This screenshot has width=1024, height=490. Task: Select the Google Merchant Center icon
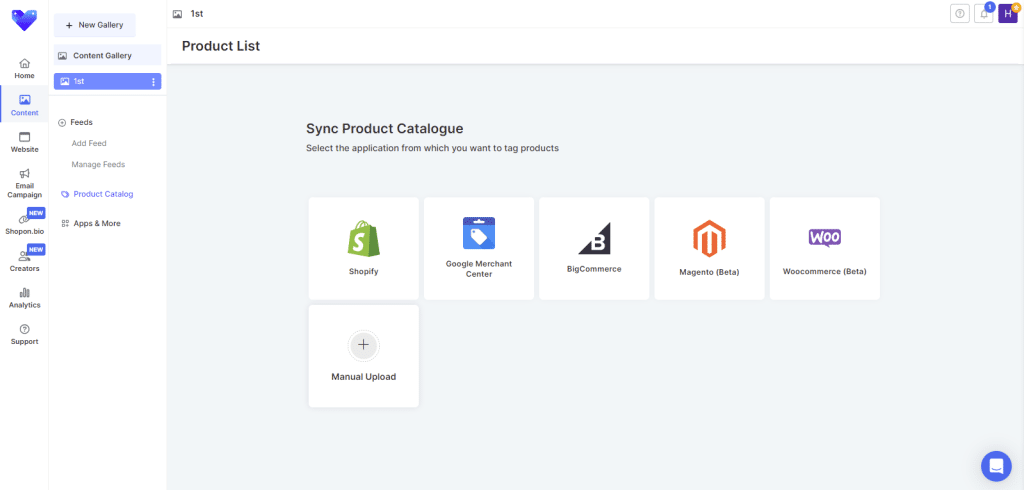479,233
